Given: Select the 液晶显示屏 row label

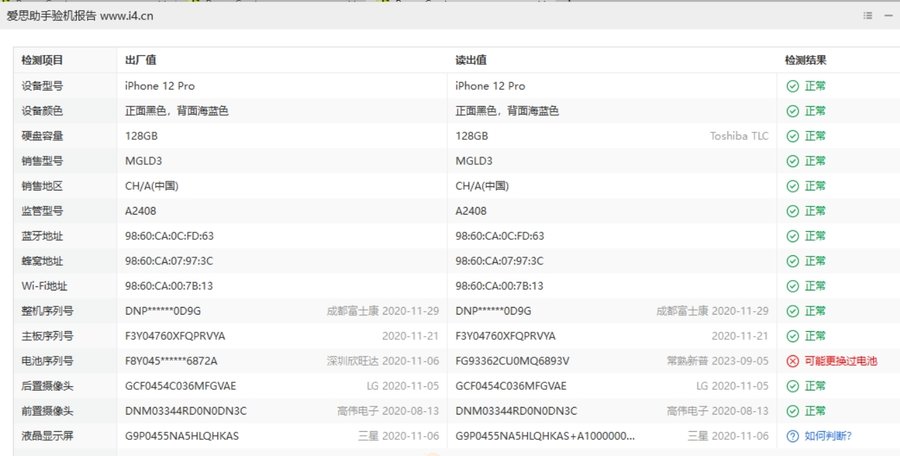Looking at the screenshot, I should pos(48,436).
